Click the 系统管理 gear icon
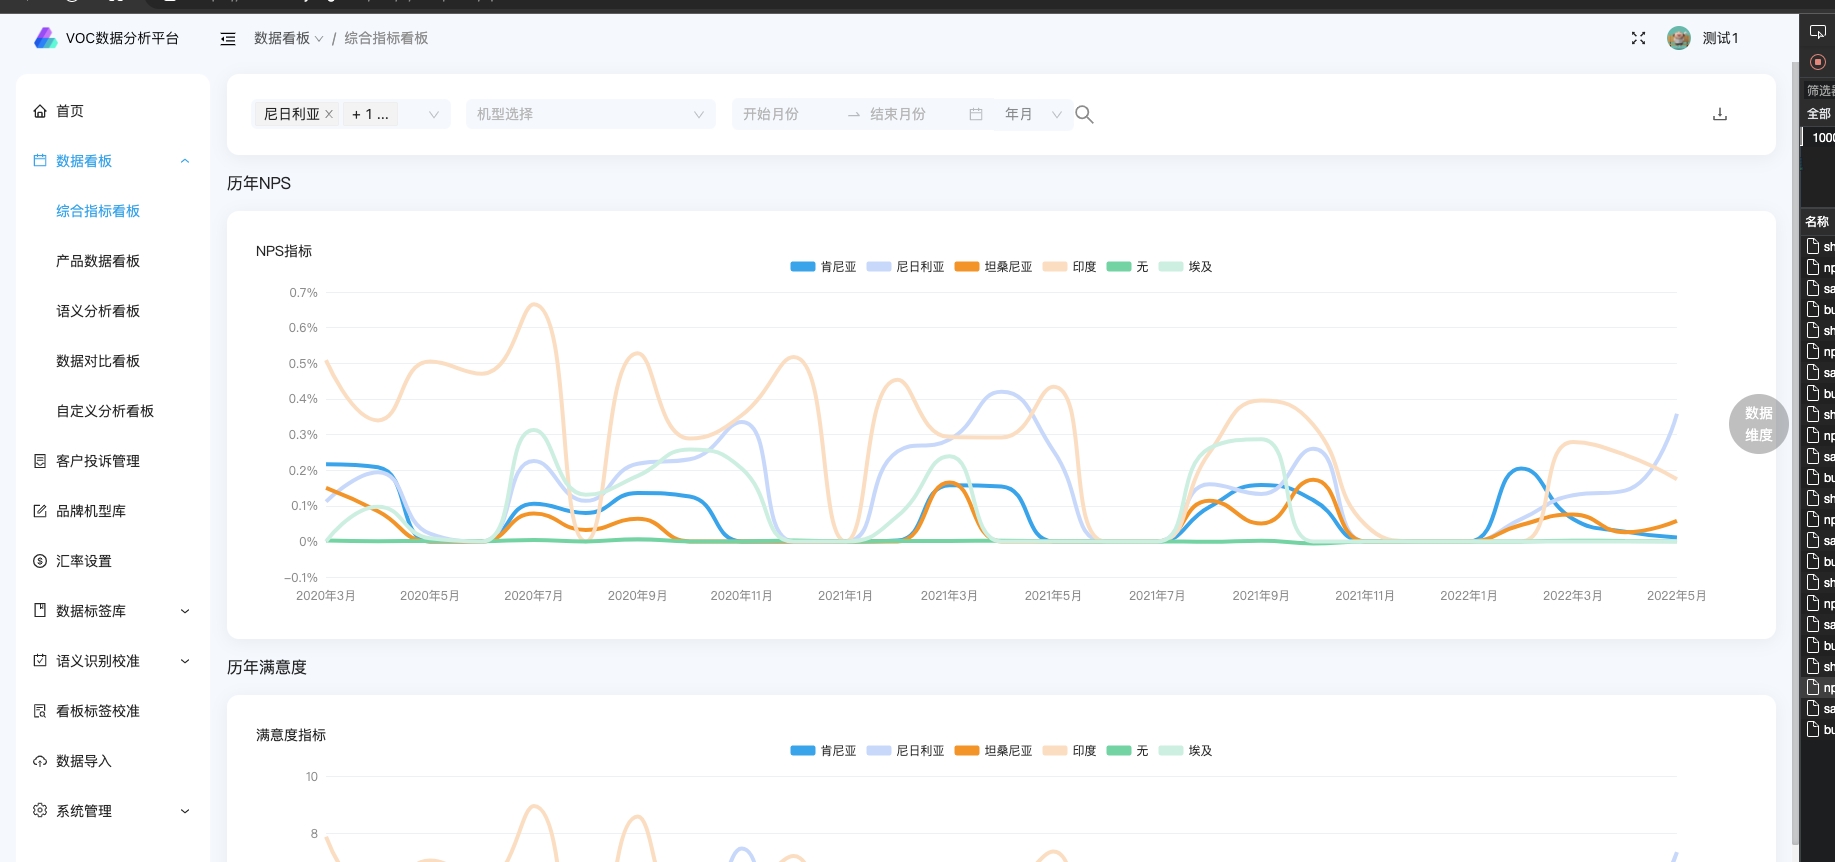The image size is (1835, 862). tap(40, 810)
